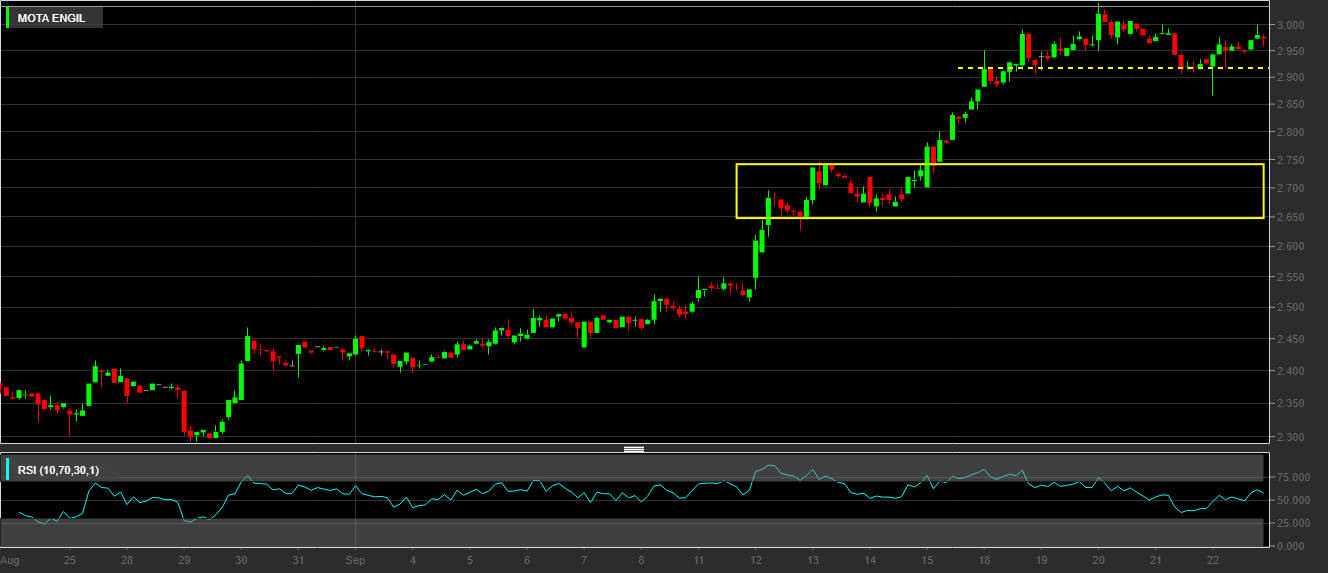Click the 2.700 price axis label

tap(1289, 188)
